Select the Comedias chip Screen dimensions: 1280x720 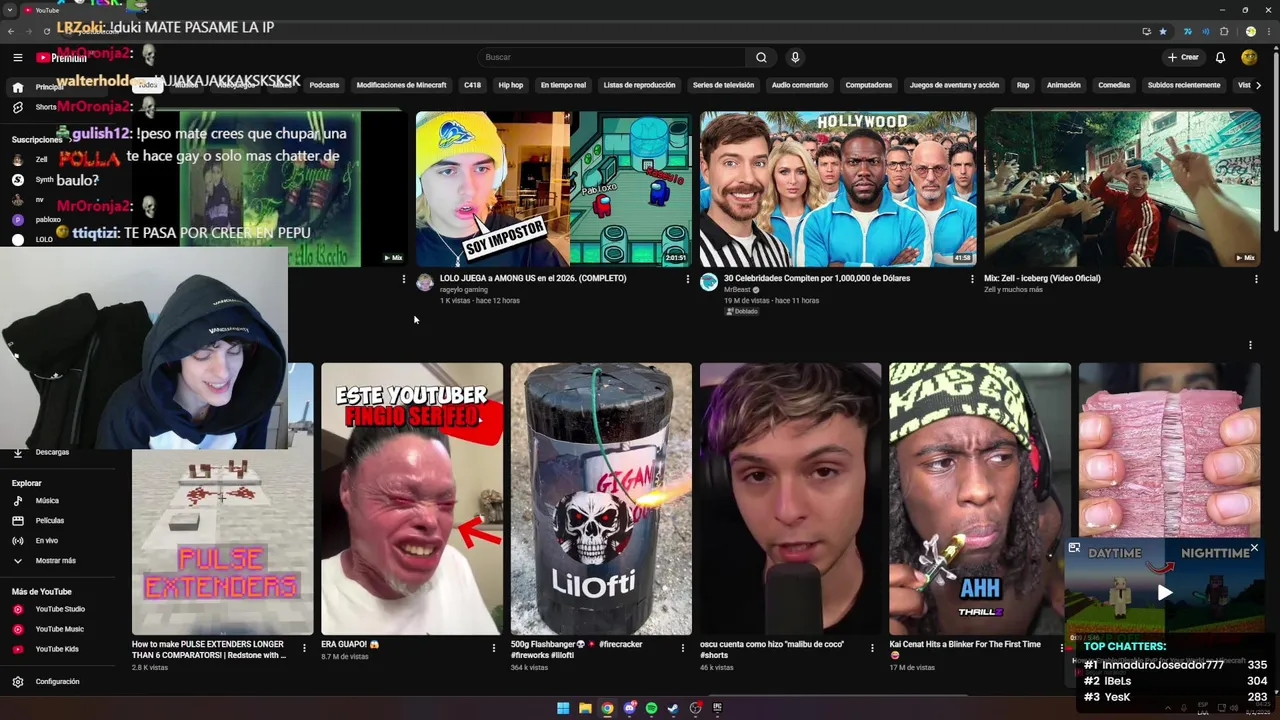(x=1114, y=85)
